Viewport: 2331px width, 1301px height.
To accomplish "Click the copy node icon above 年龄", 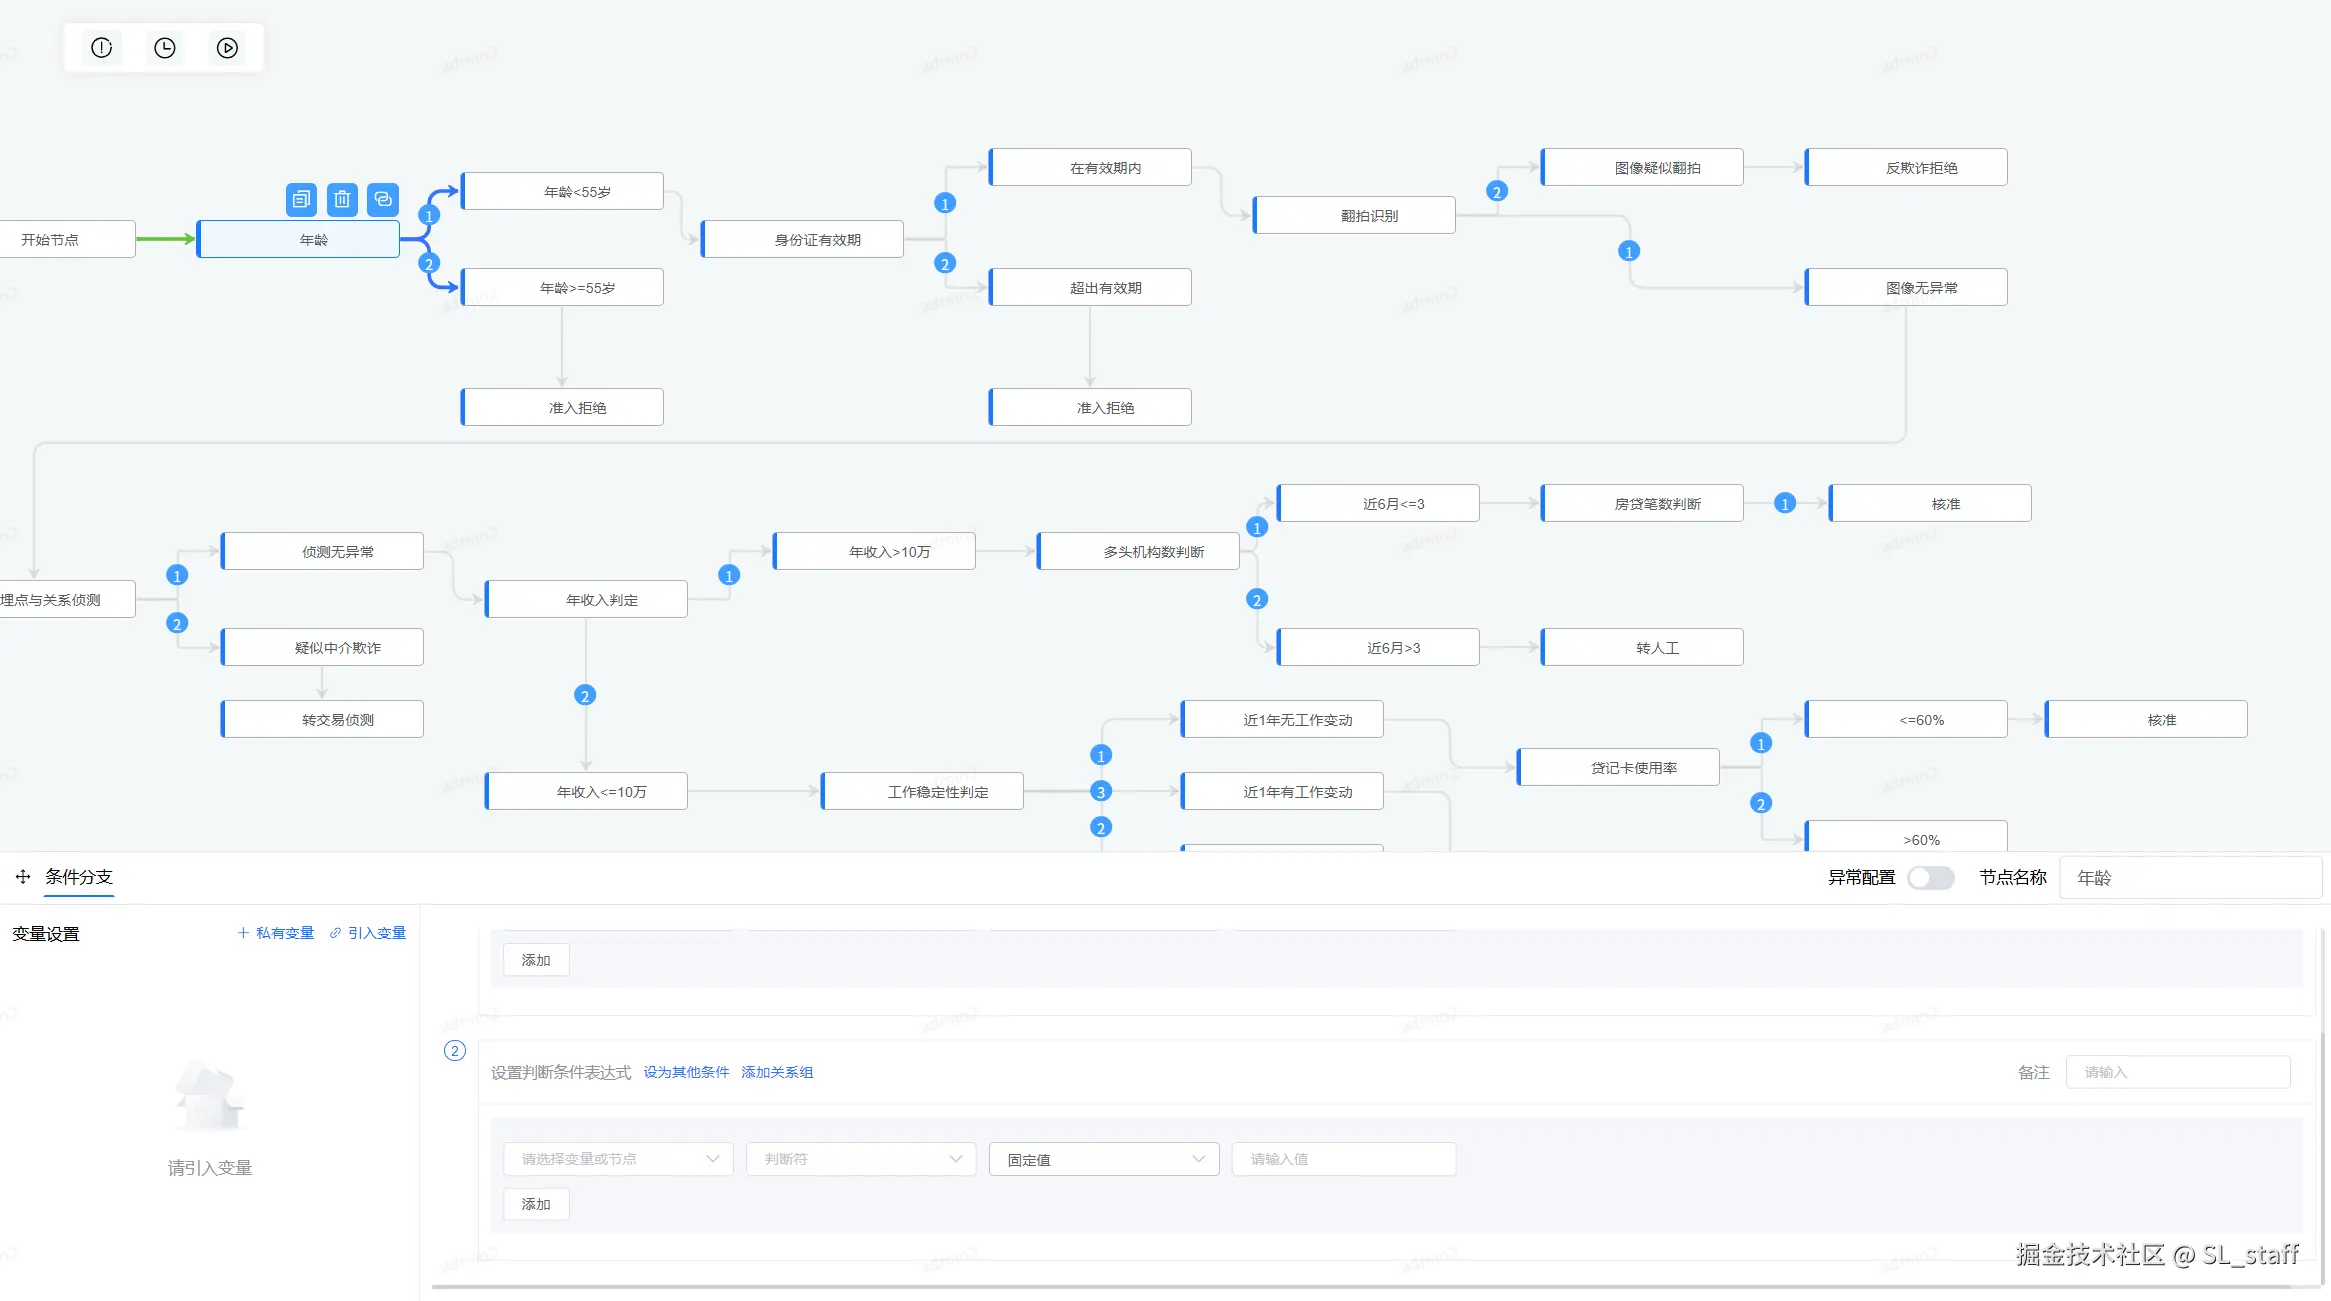I will pyautogui.click(x=301, y=199).
